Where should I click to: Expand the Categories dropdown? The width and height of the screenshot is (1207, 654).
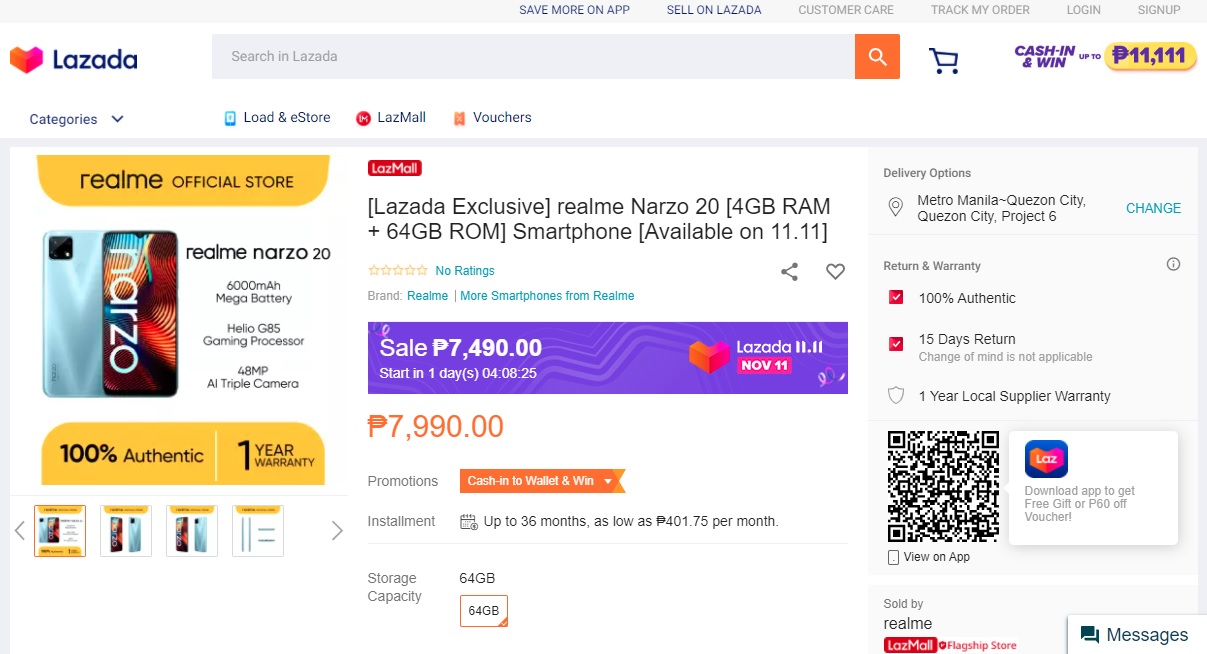(x=77, y=119)
